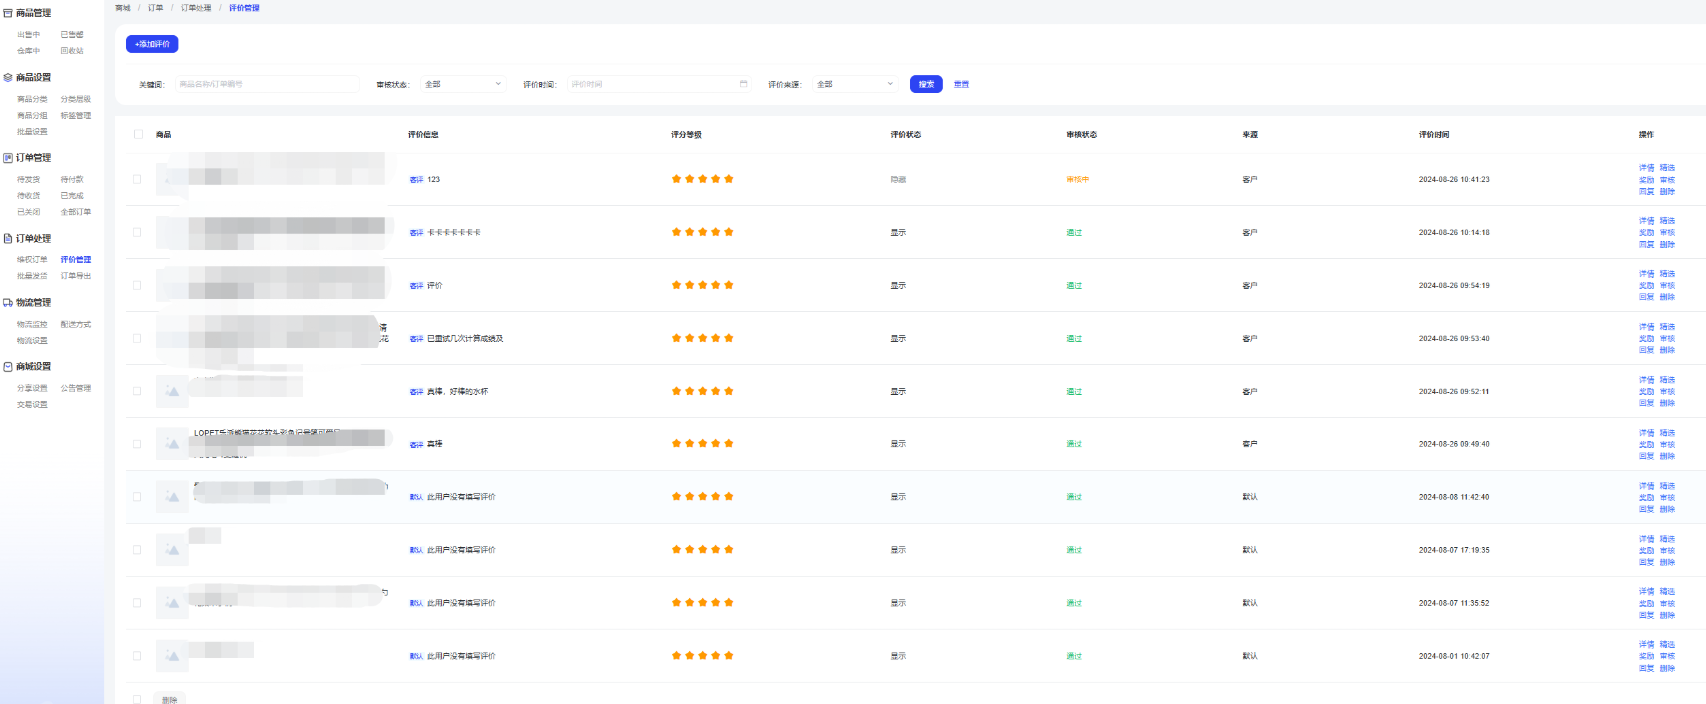Click the 物流管理 truck icon
Image resolution: width=1706 pixels, height=704 pixels.
click(8, 303)
